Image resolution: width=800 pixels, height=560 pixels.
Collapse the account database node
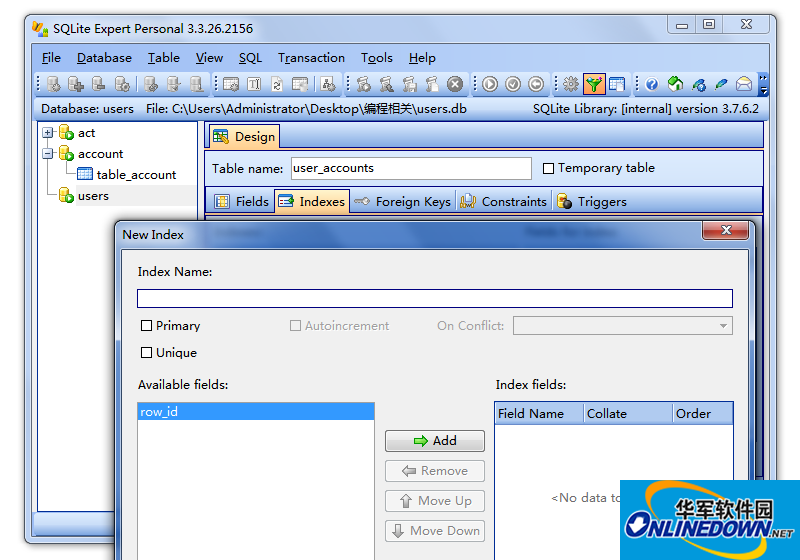pos(47,154)
